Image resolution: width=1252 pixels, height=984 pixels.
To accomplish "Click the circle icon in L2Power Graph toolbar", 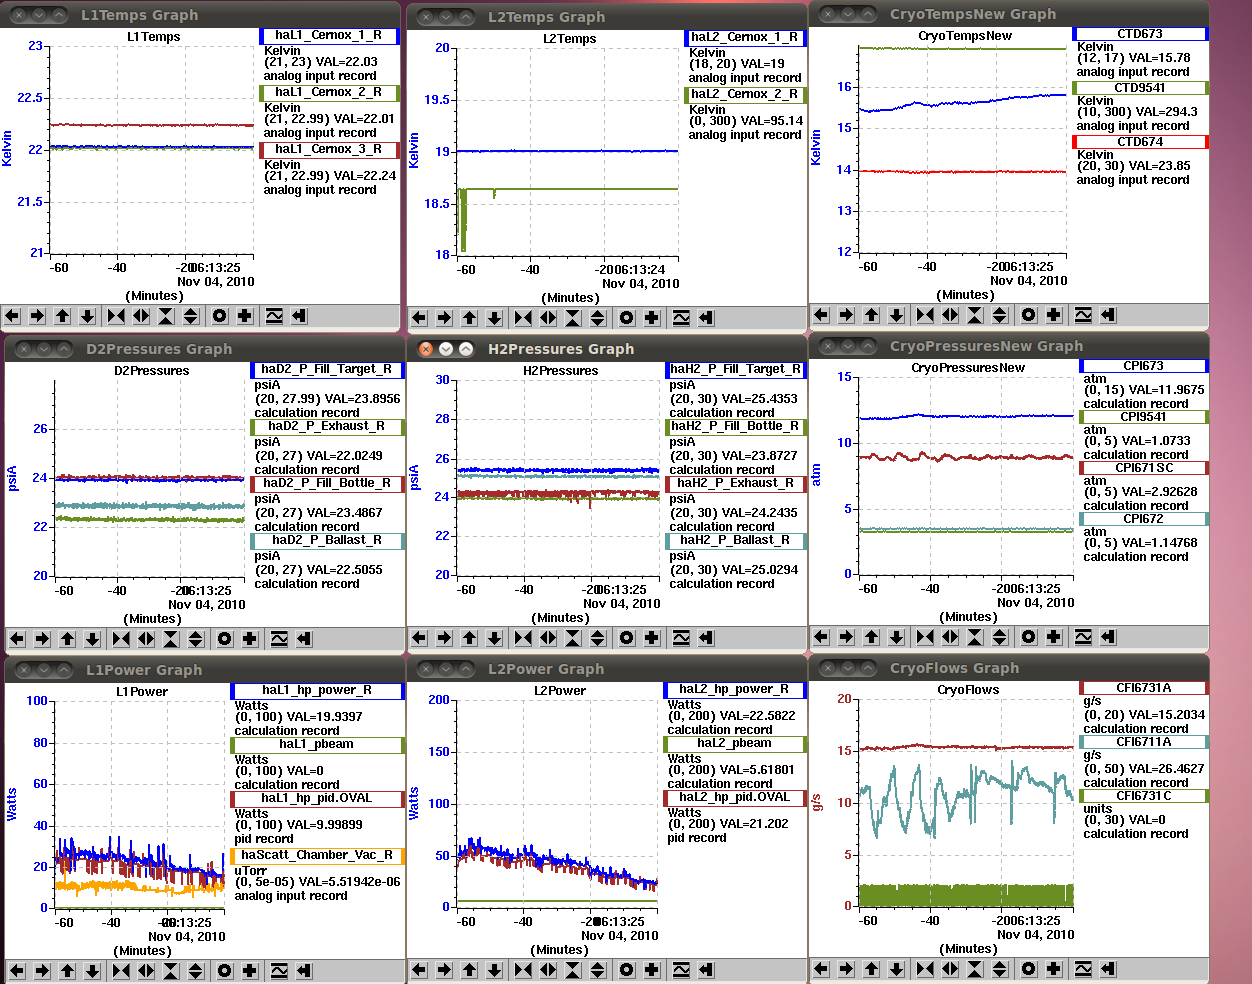I will point(627,969).
